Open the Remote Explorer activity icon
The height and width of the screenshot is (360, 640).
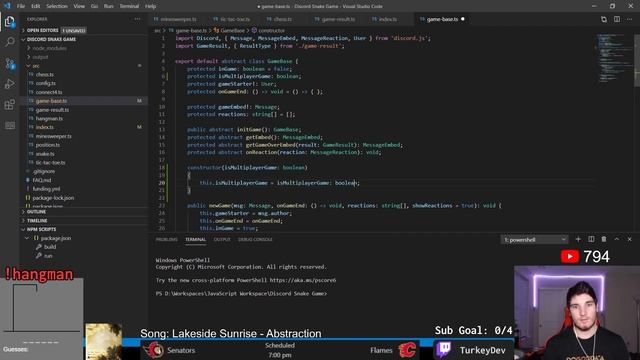[9, 125]
